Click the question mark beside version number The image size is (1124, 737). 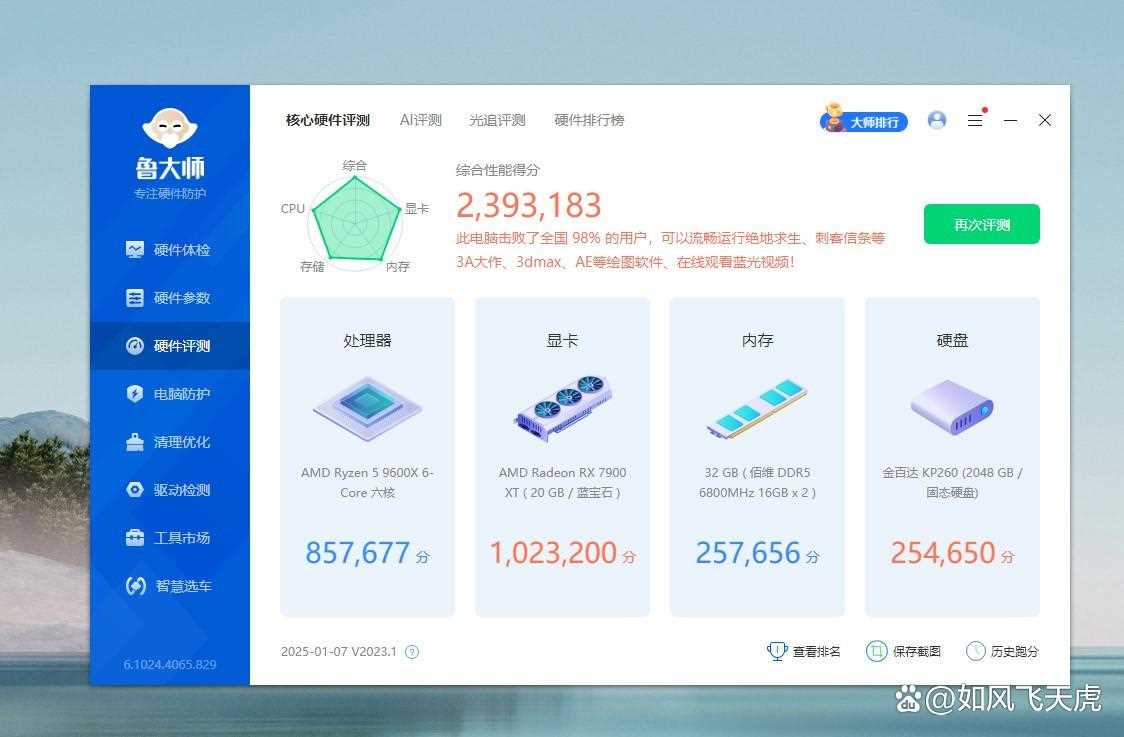[x=410, y=650]
